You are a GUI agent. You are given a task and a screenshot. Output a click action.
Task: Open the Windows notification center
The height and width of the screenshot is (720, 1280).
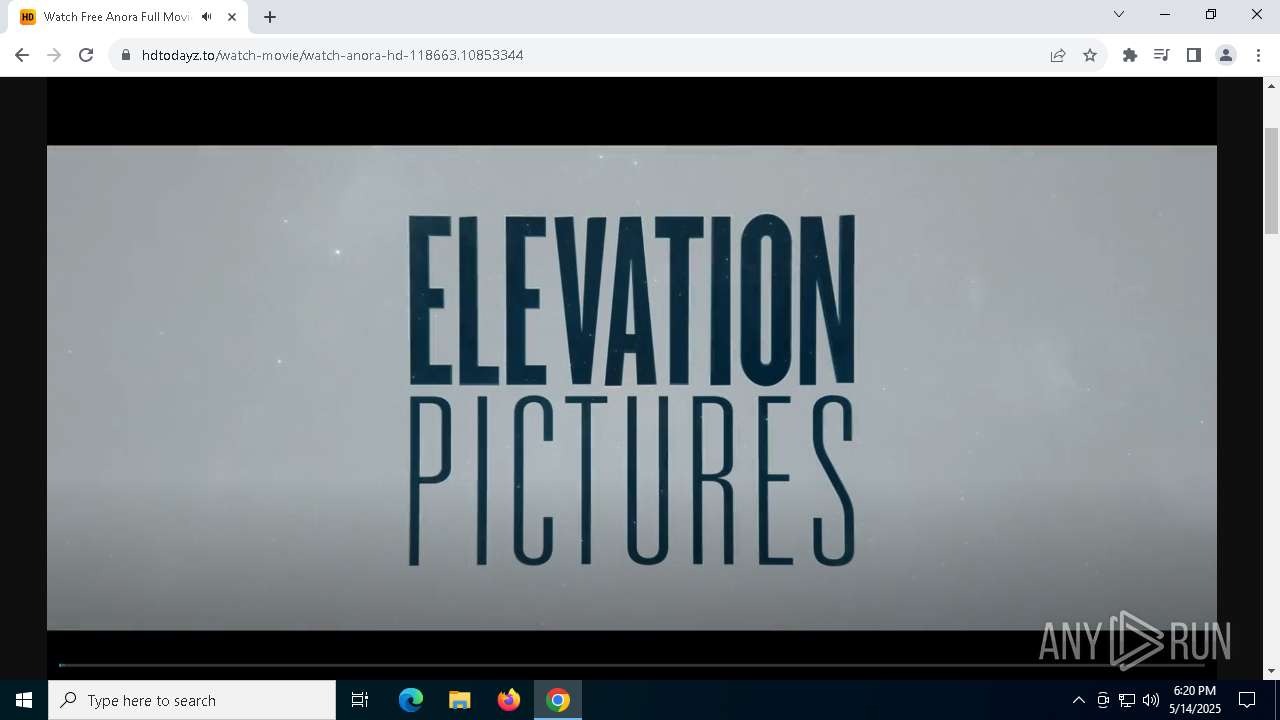(x=1247, y=700)
